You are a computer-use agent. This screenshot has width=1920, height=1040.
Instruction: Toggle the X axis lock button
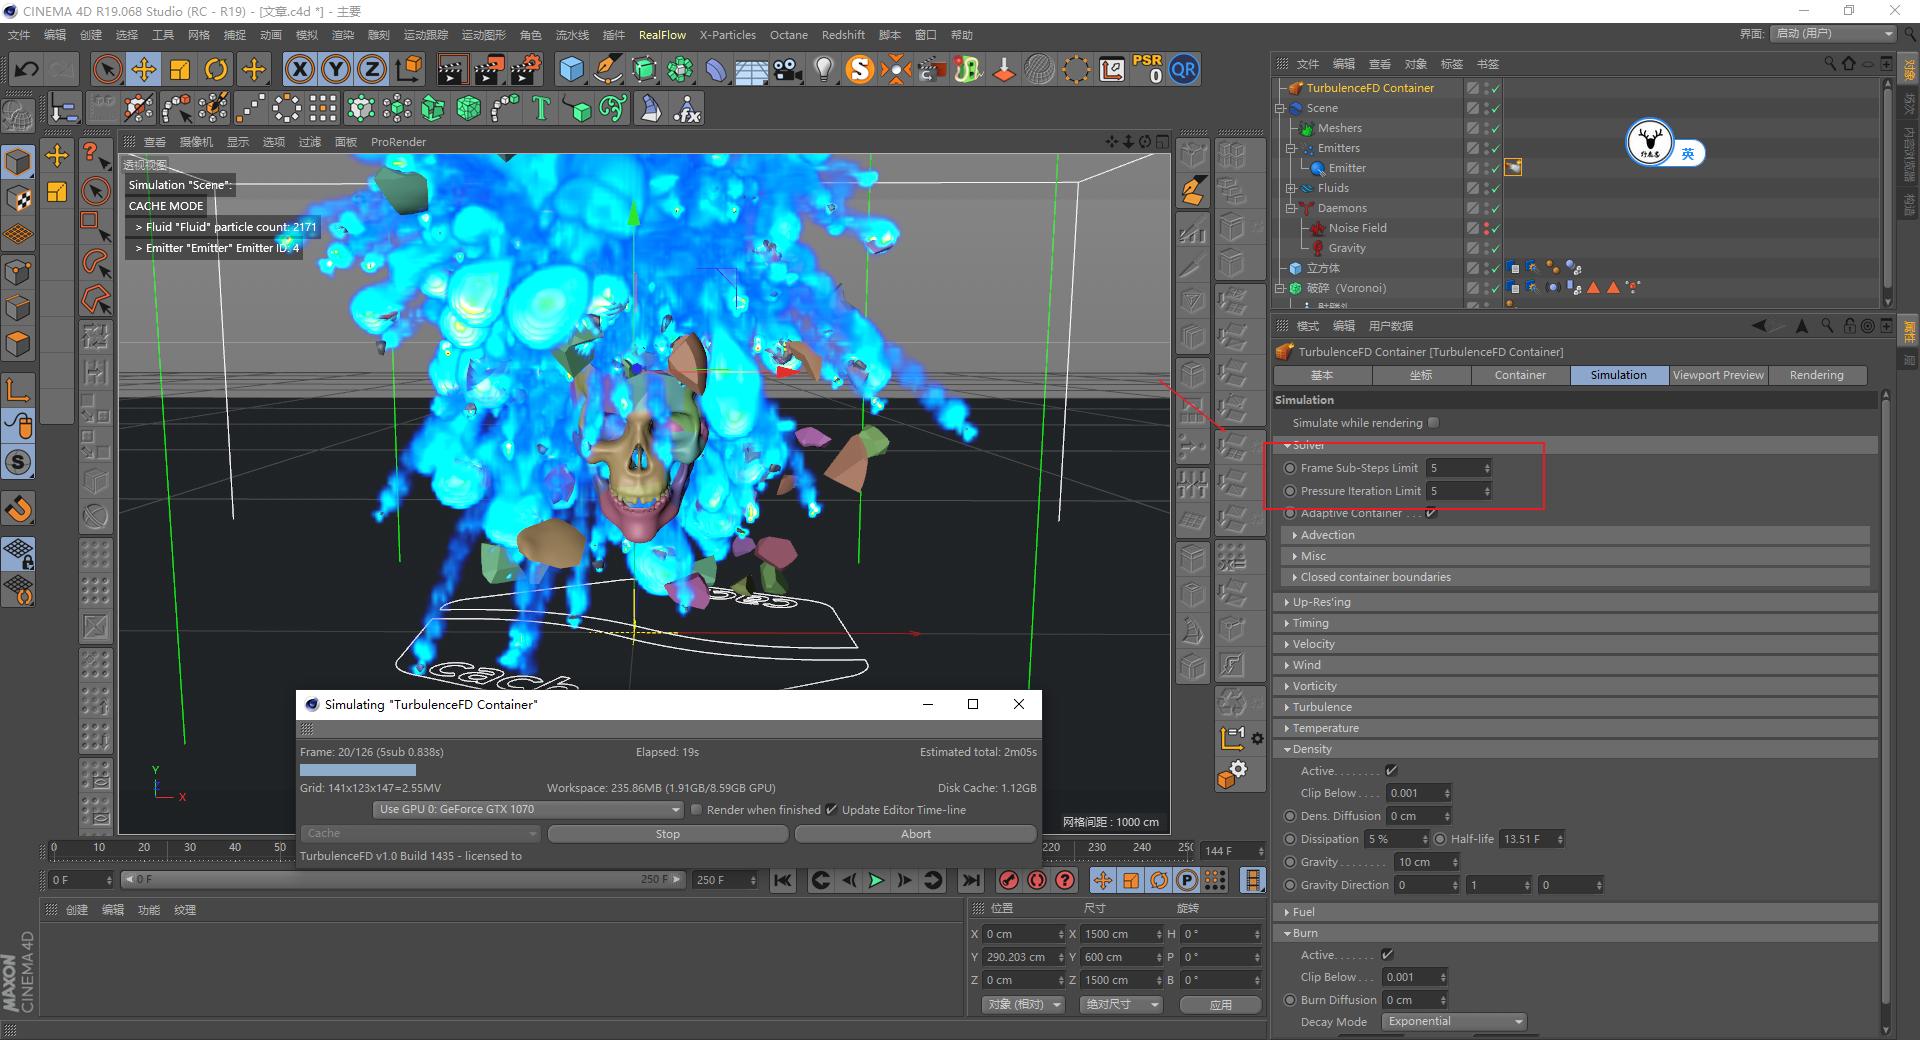click(301, 69)
